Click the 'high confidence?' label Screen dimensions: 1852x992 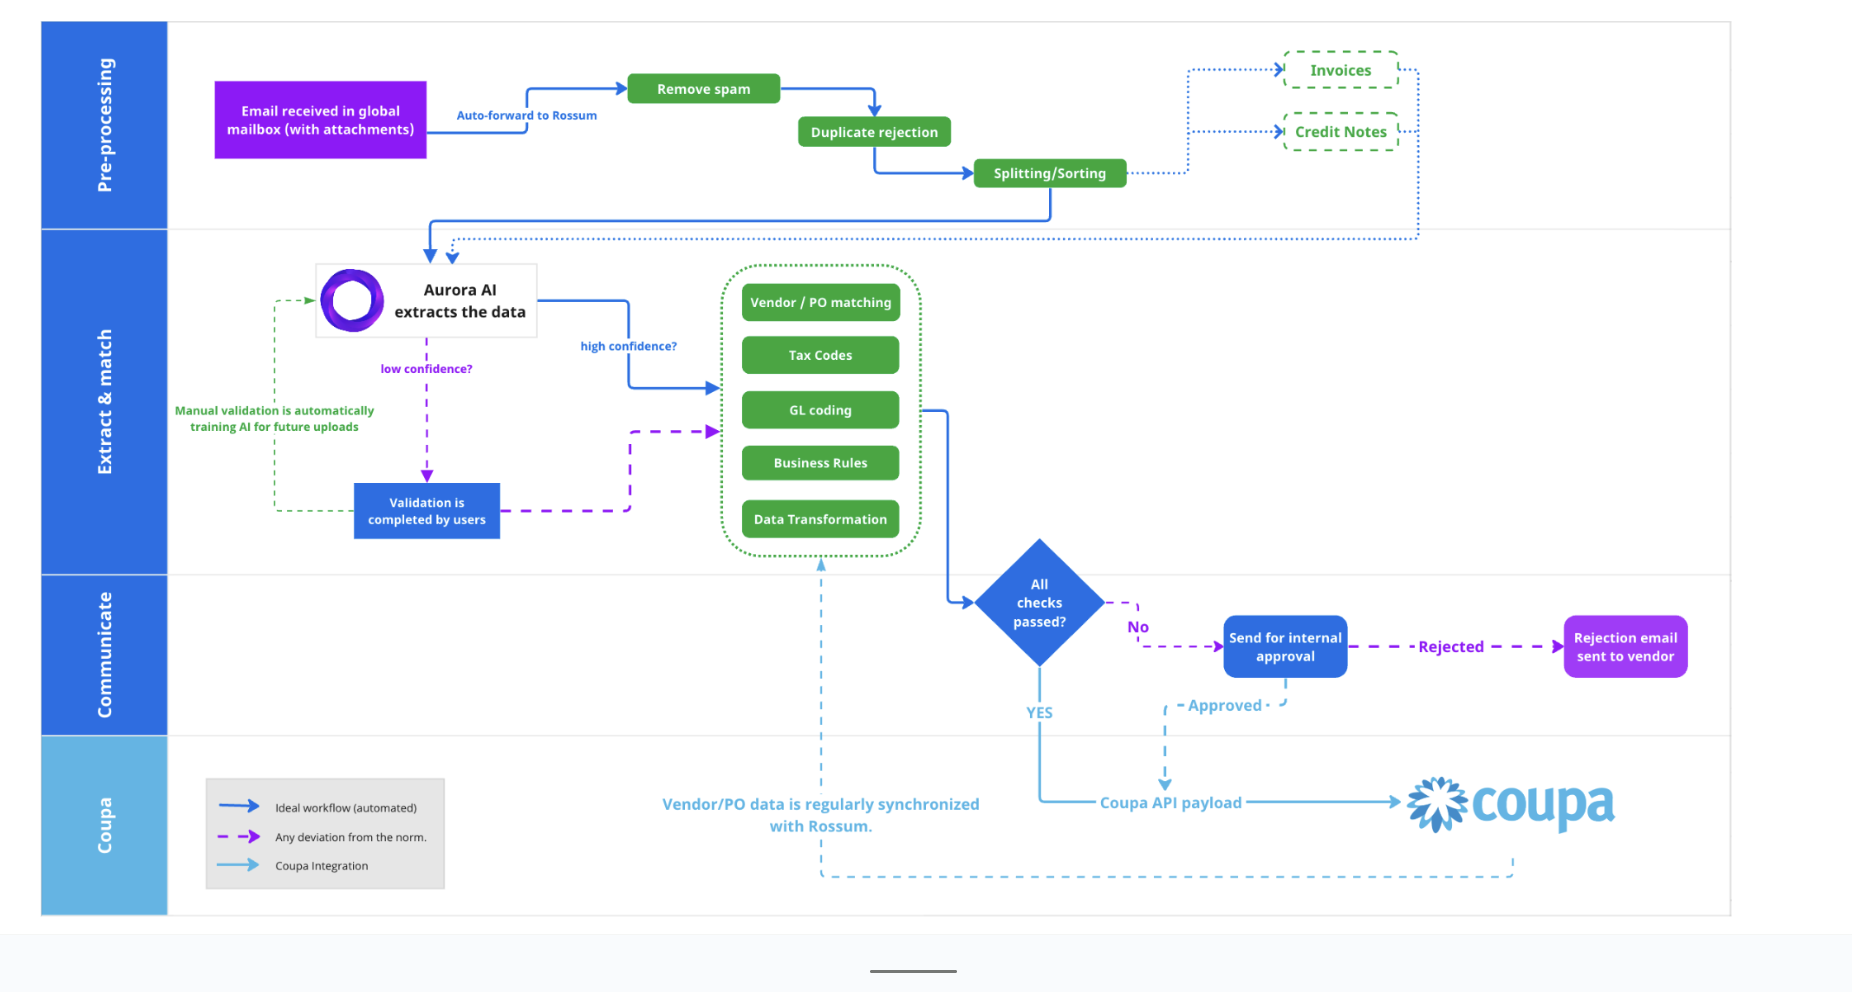pyautogui.click(x=628, y=346)
